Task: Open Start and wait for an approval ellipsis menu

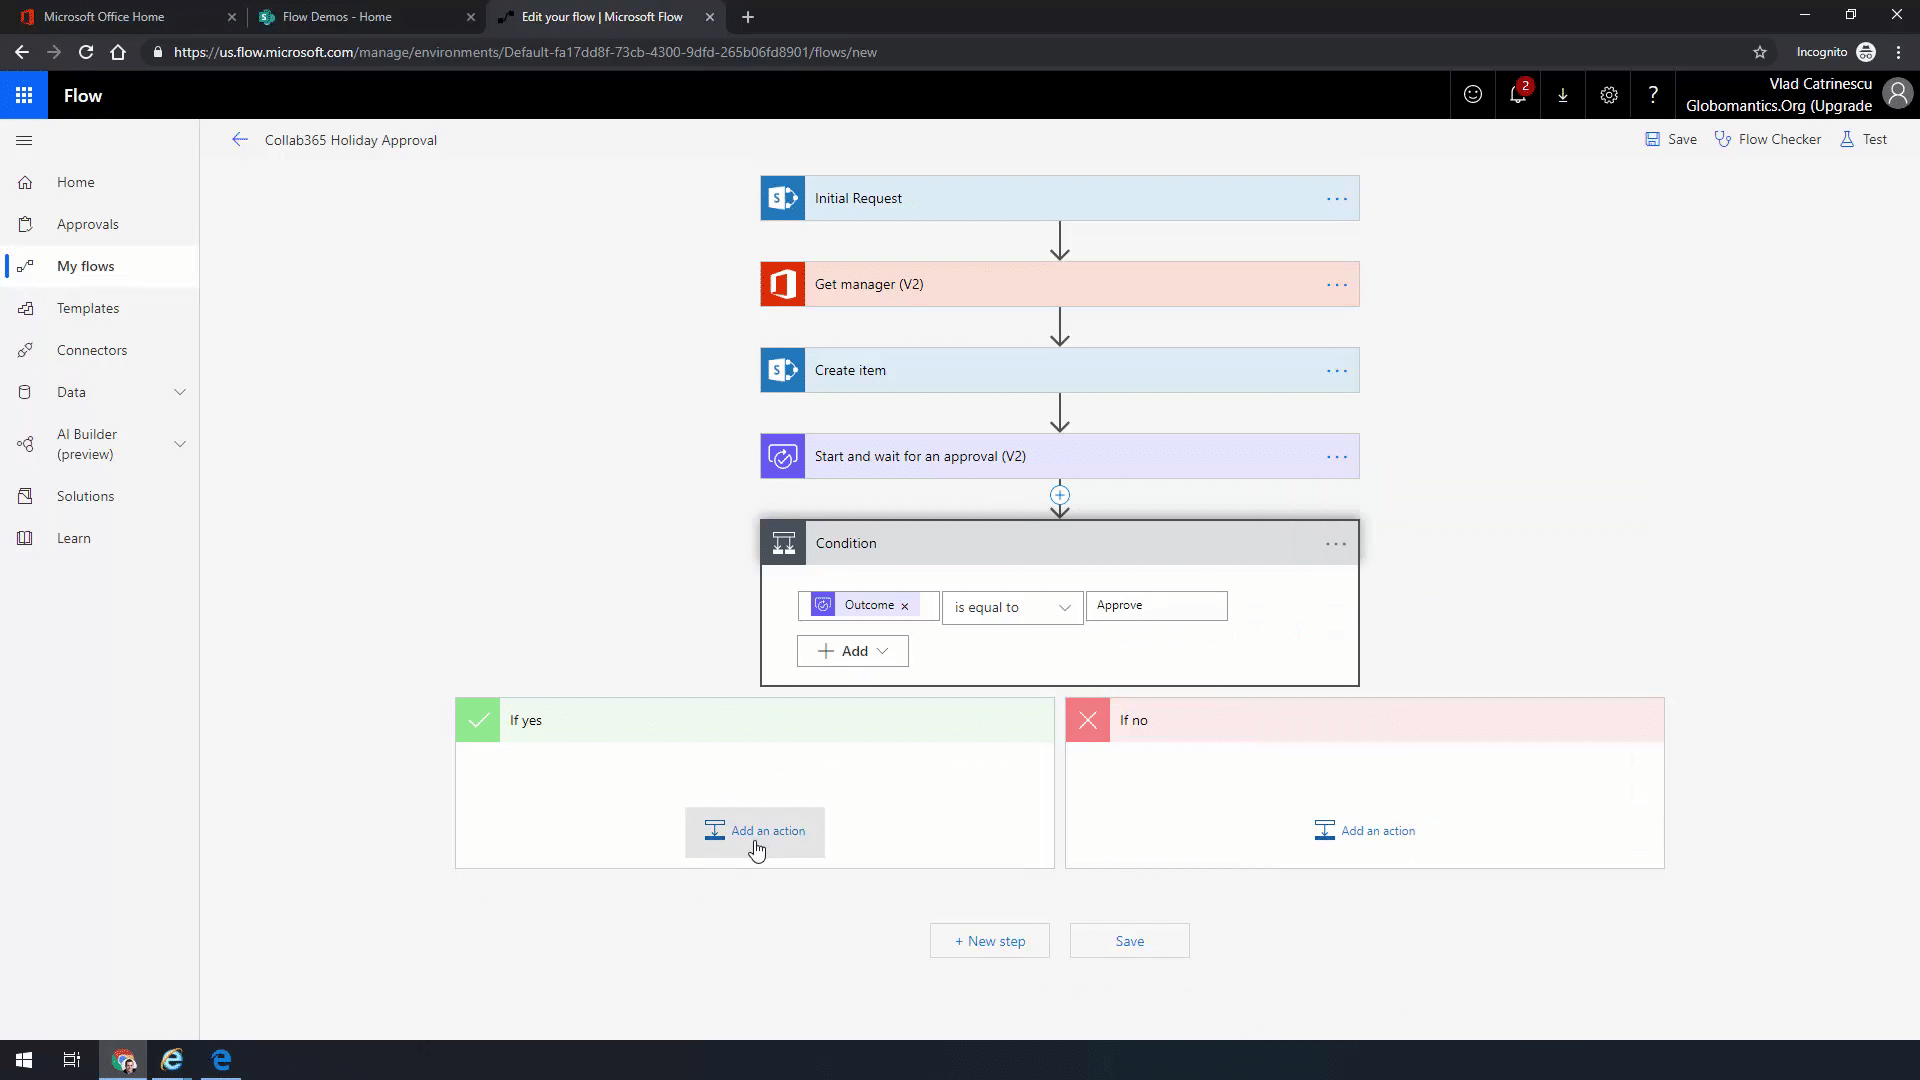Action: (1337, 457)
